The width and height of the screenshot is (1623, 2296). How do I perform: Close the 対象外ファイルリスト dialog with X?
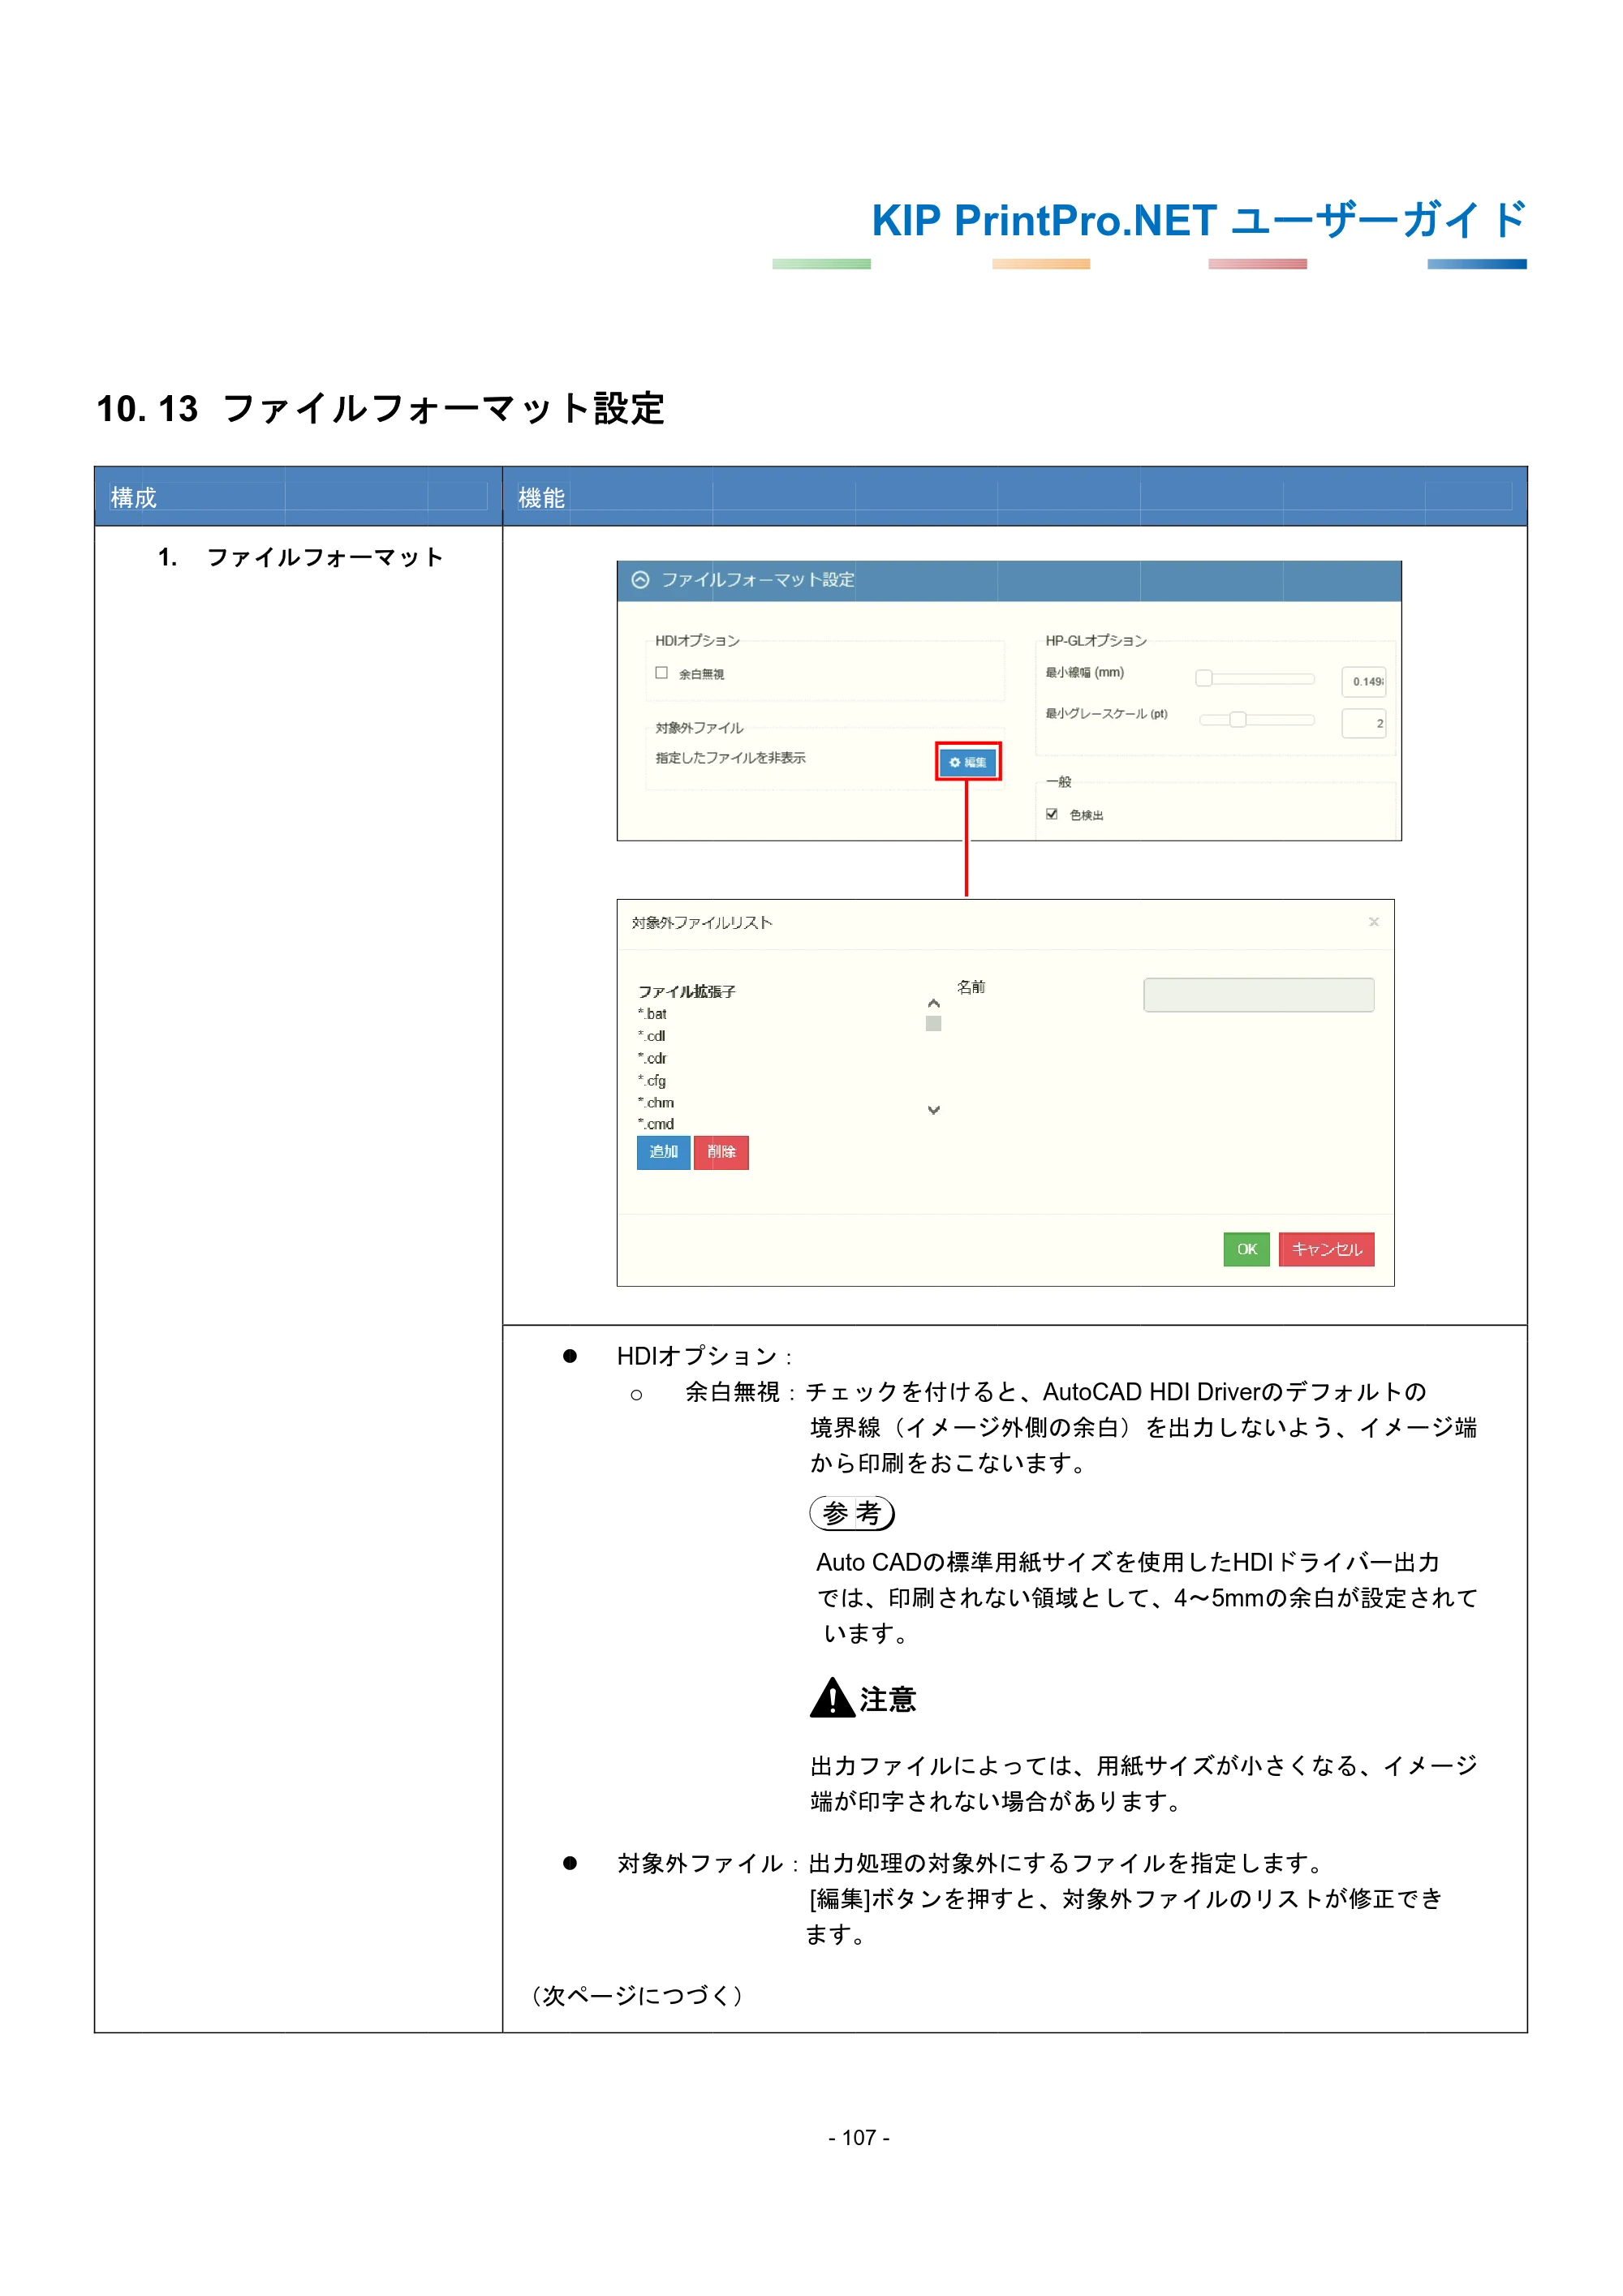click(x=1374, y=922)
